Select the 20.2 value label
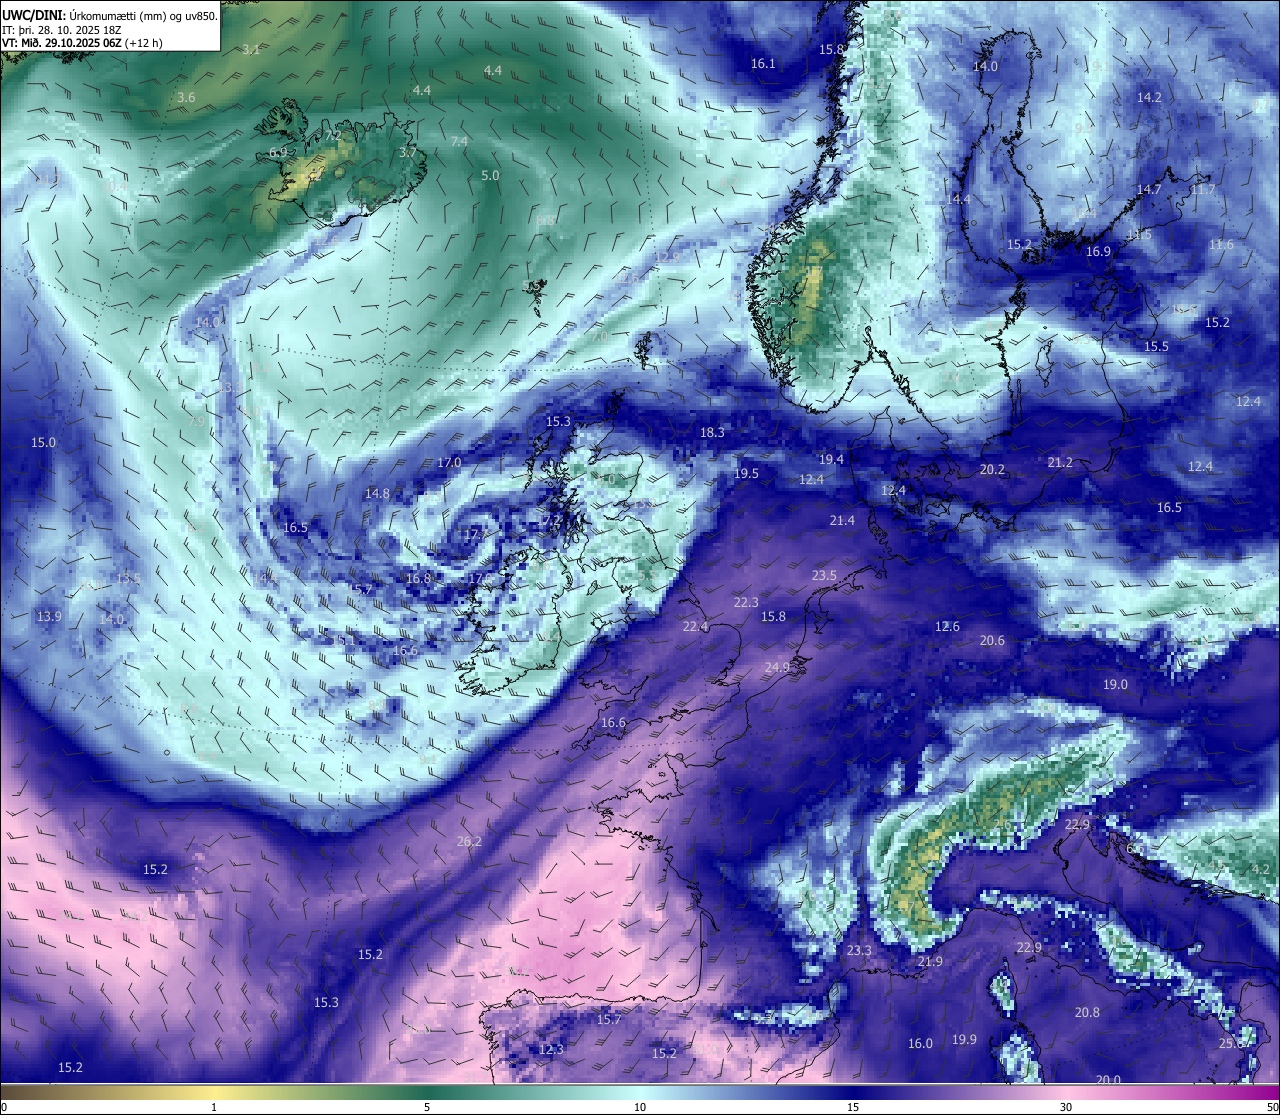Viewport: 1280px width, 1115px height. point(992,469)
